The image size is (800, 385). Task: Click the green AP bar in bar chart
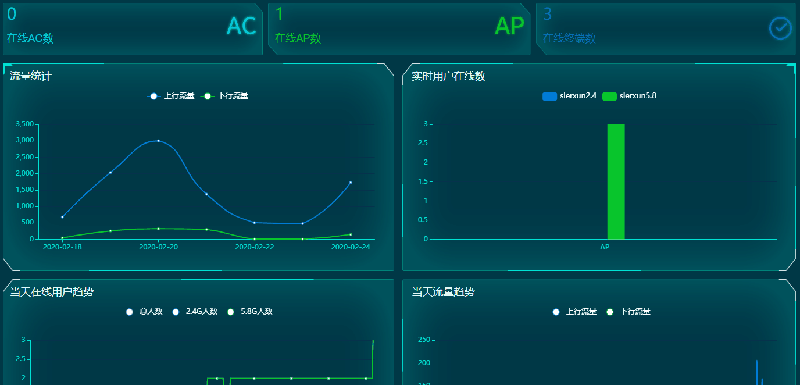click(616, 182)
